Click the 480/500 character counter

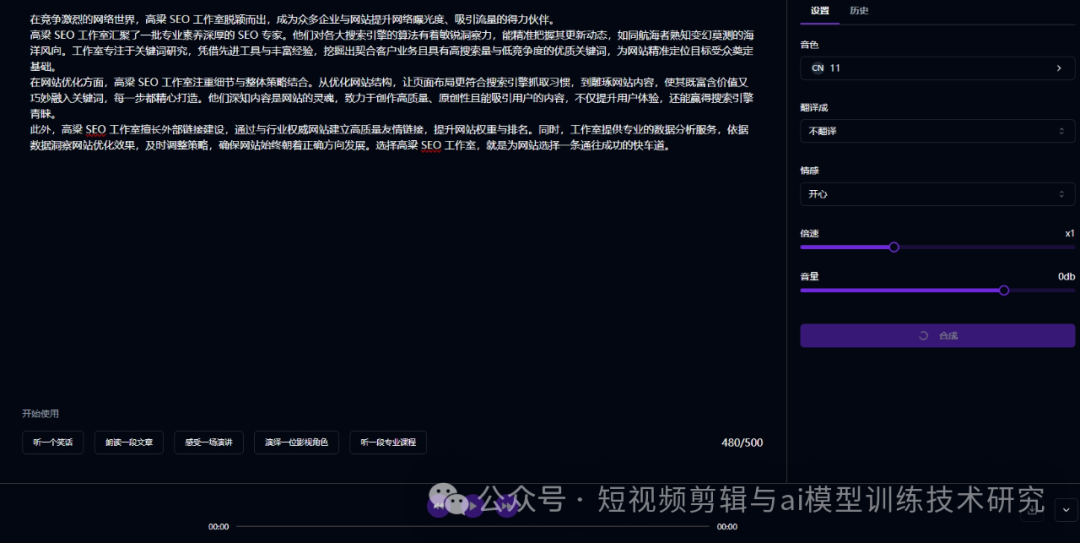pyautogui.click(x=742, y=442)
